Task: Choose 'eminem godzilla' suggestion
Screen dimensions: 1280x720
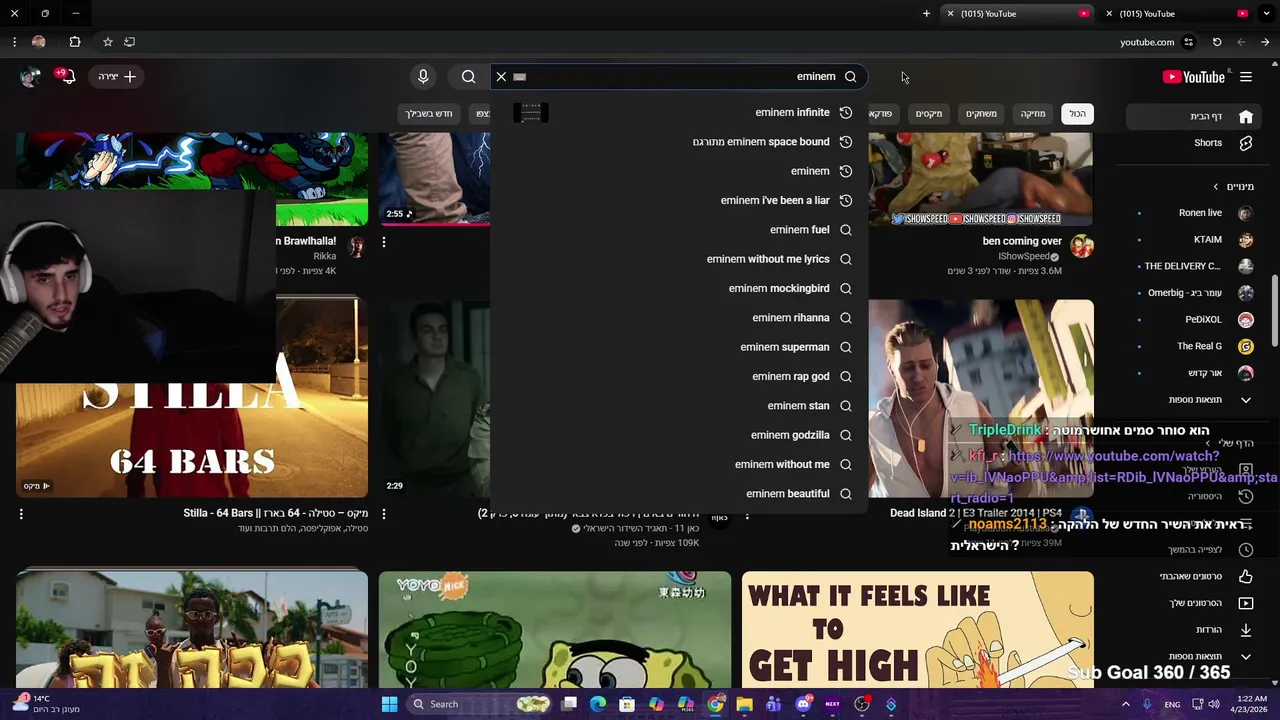Action: tap(679, 435)
